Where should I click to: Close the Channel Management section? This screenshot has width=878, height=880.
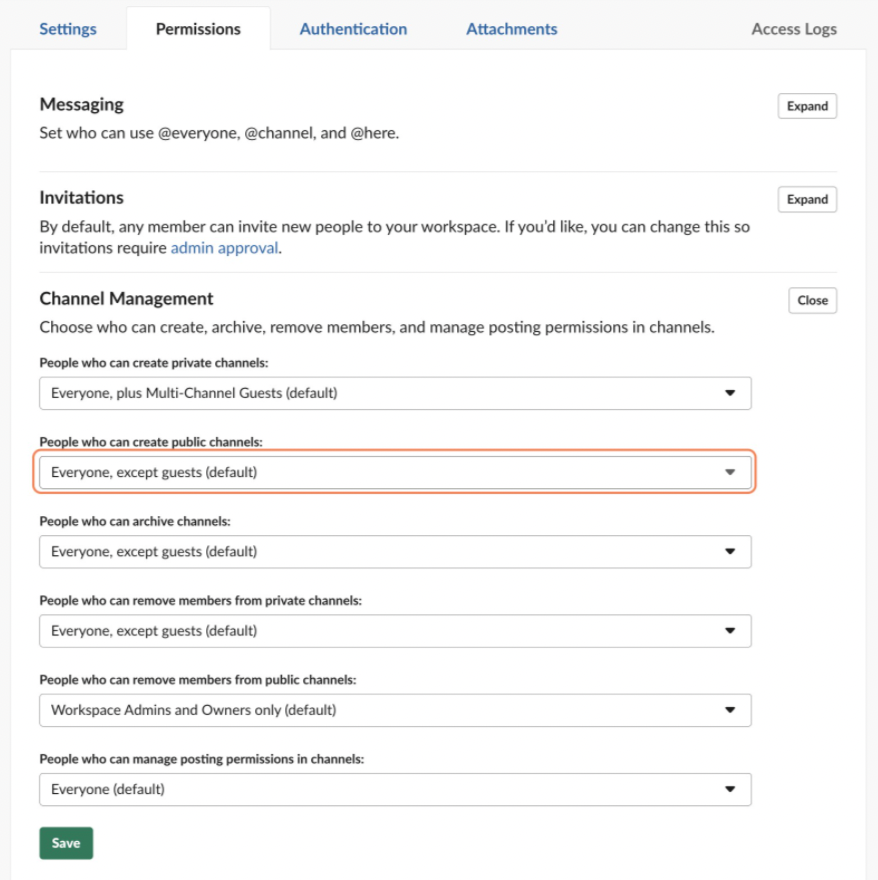812,300
